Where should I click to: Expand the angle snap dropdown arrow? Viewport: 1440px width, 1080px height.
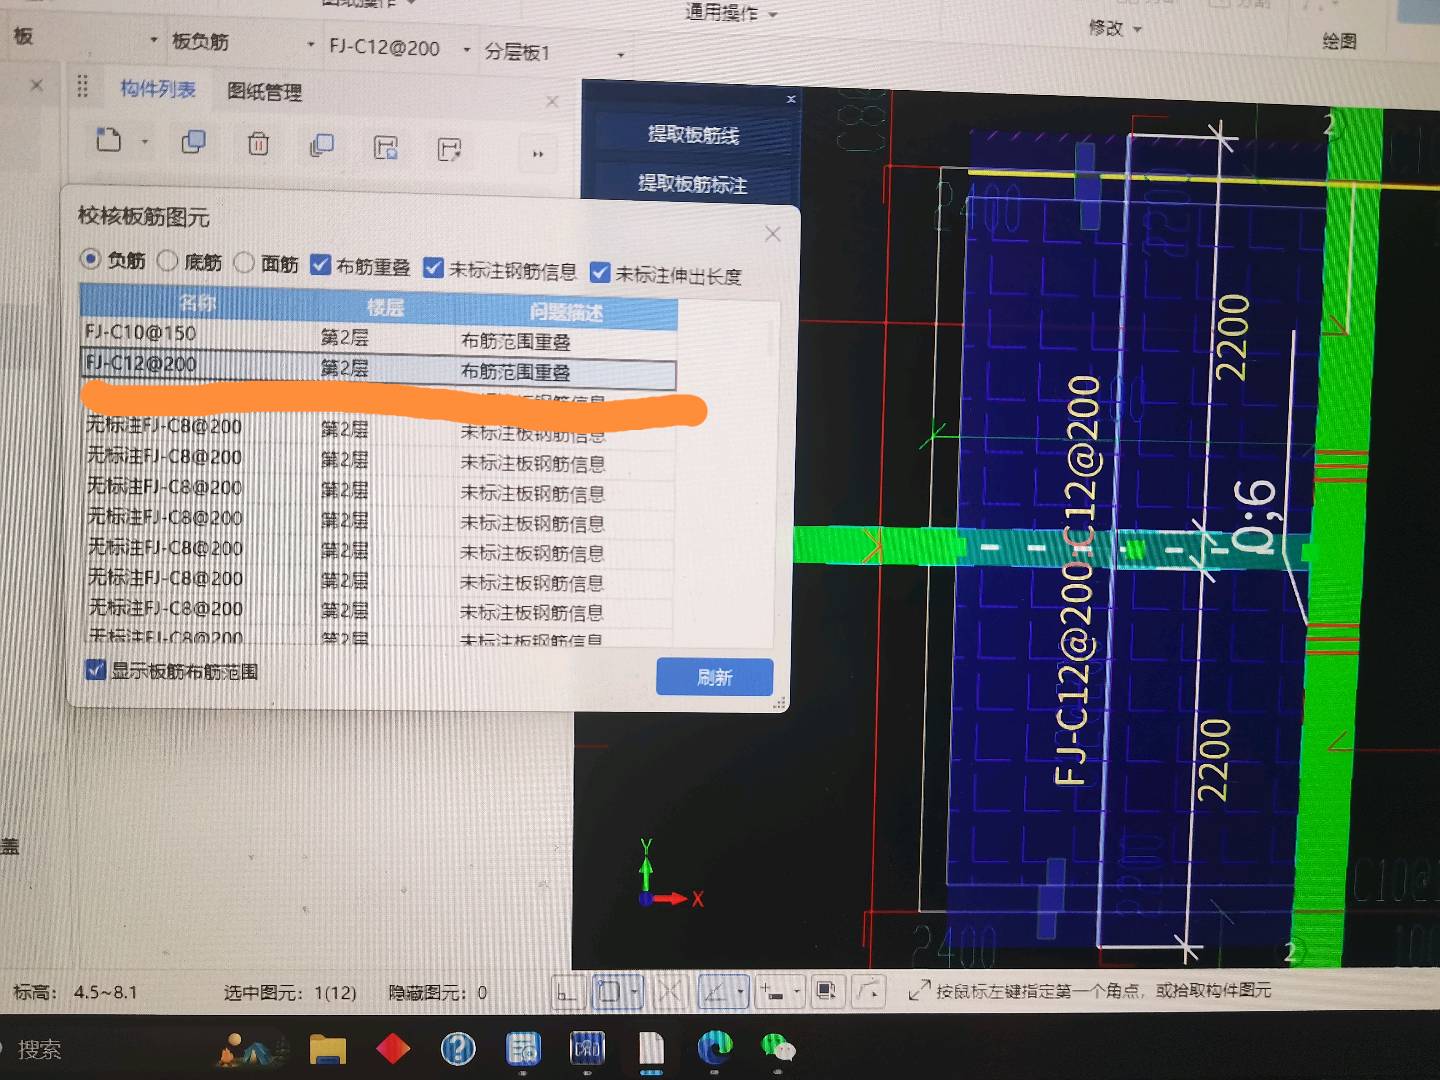[x=741, y=992]
